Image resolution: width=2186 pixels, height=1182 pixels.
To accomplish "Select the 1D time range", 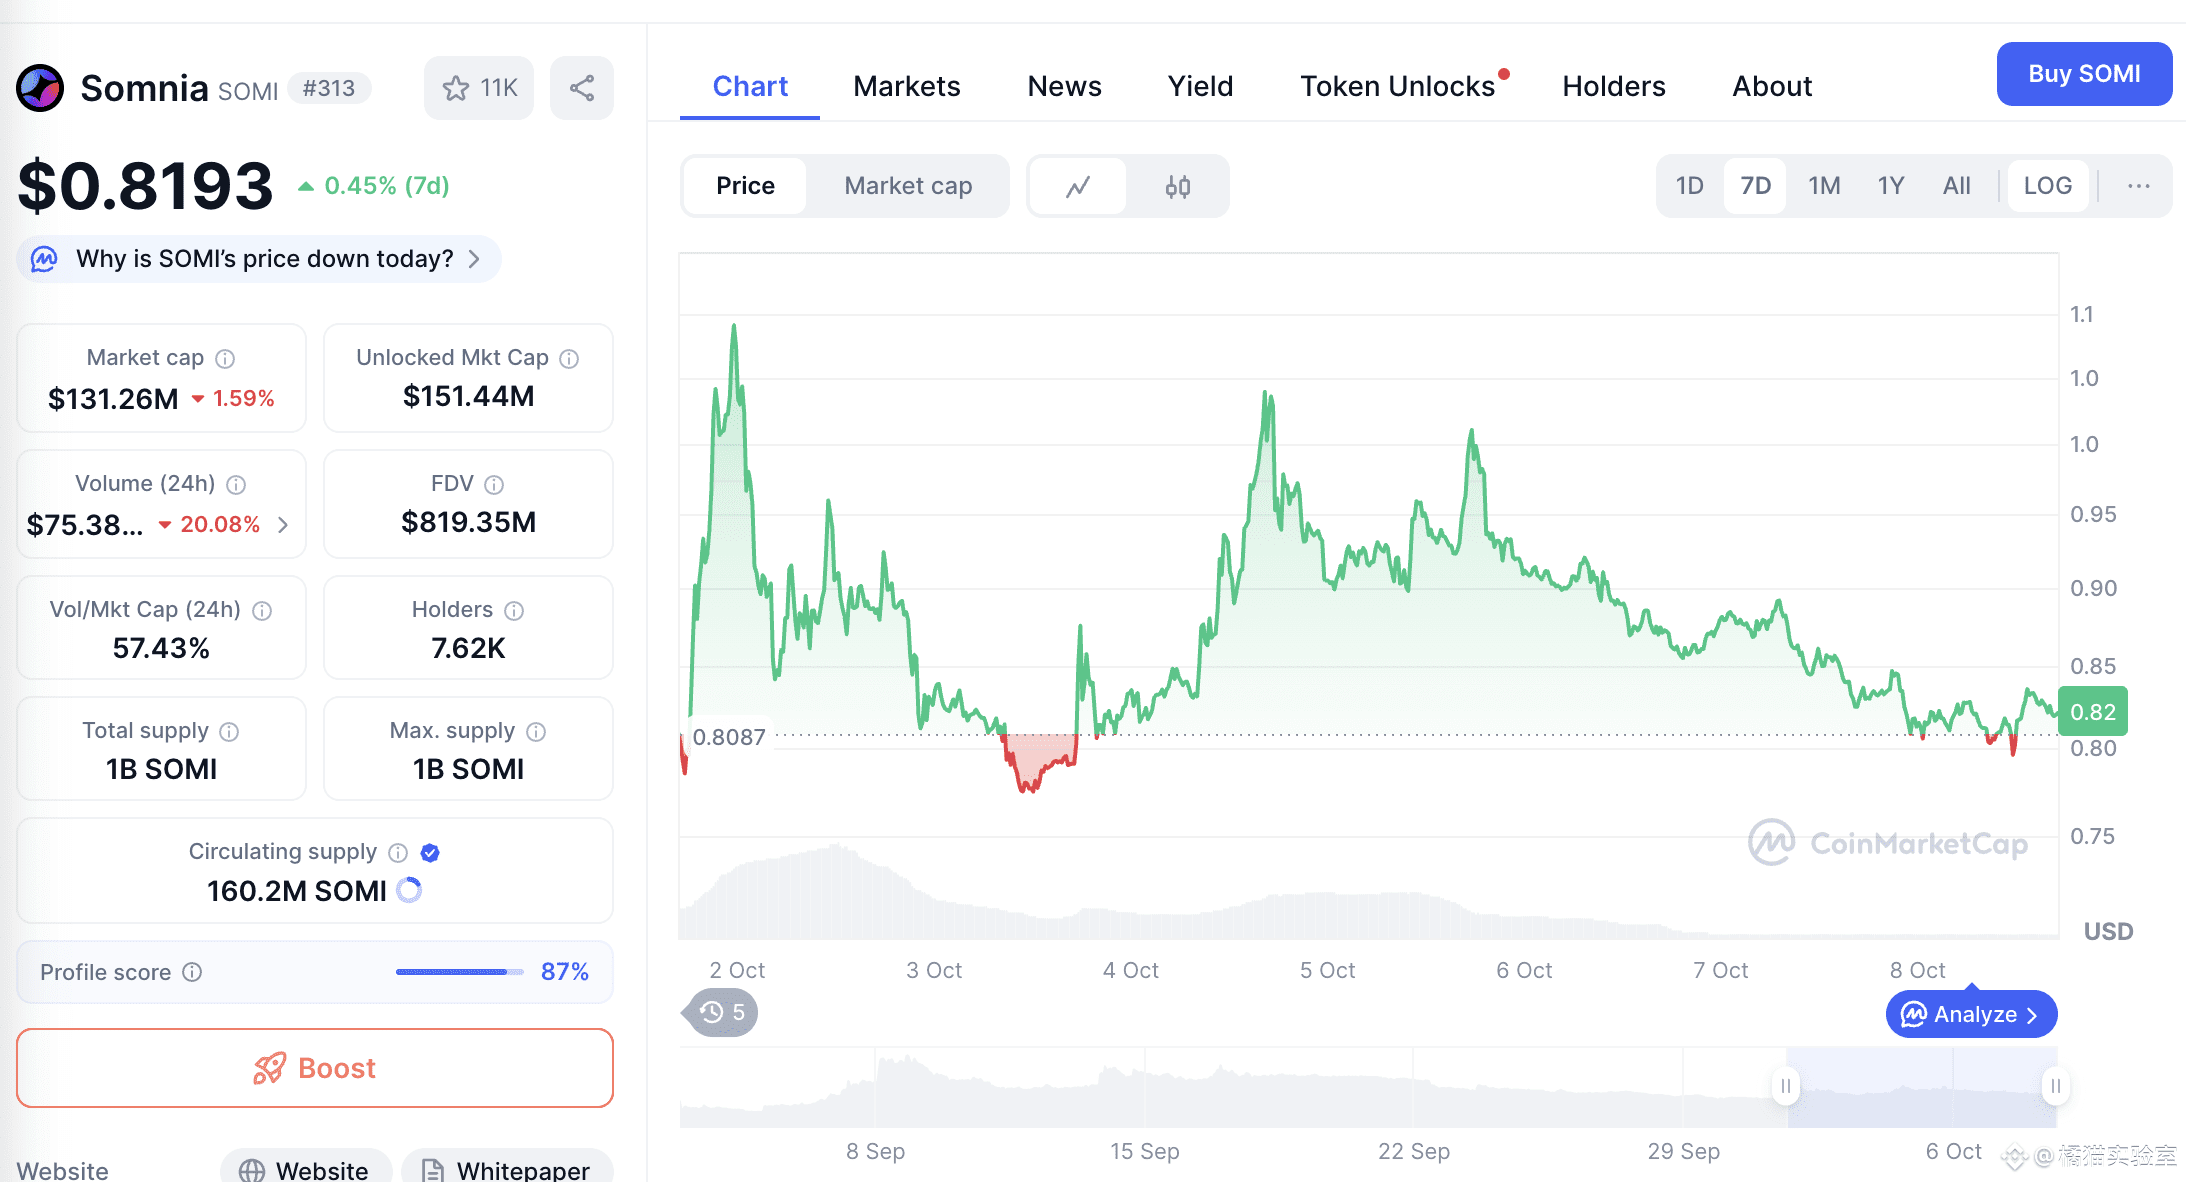I will (x=1689, y=186).
